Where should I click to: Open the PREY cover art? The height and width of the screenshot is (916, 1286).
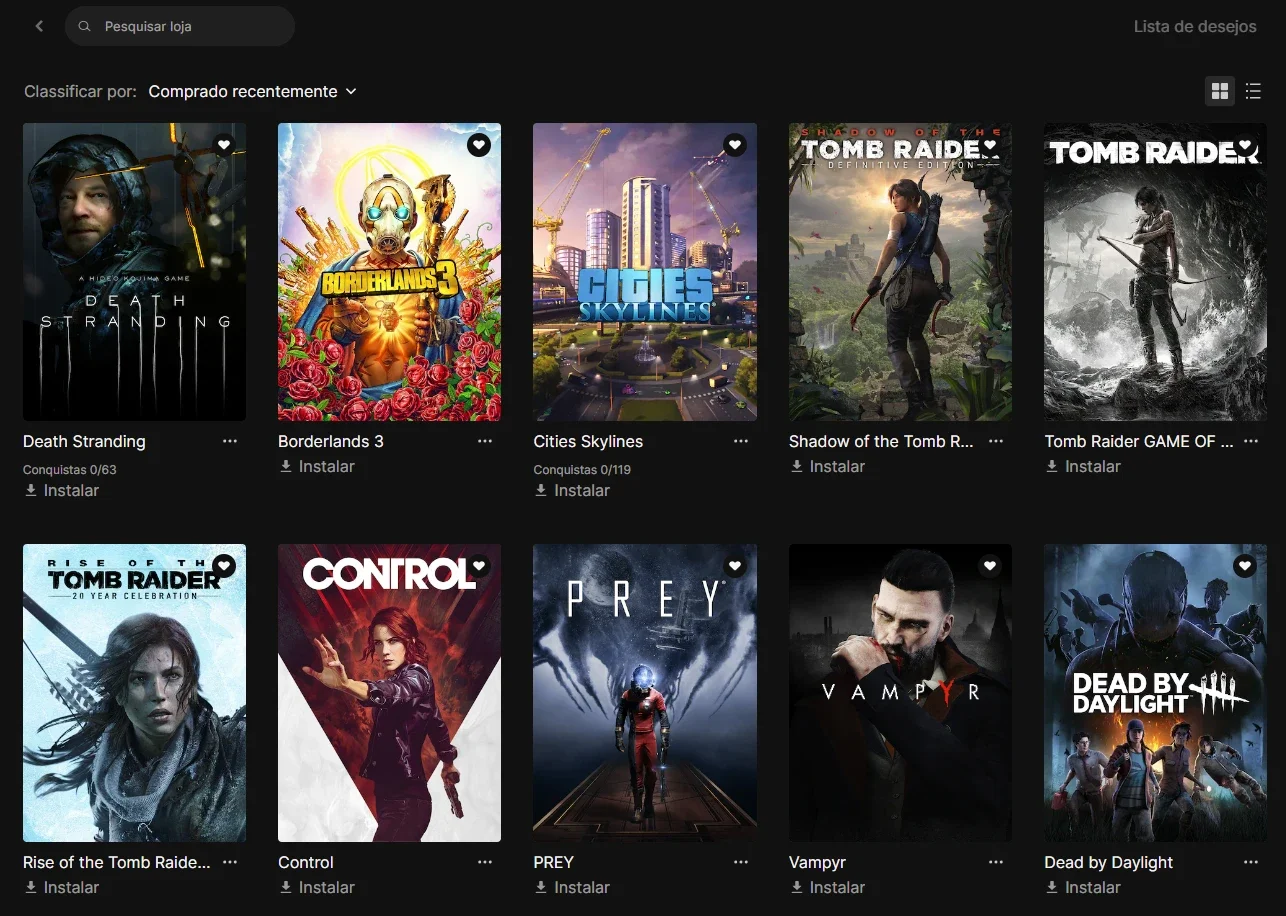(645, 693)
